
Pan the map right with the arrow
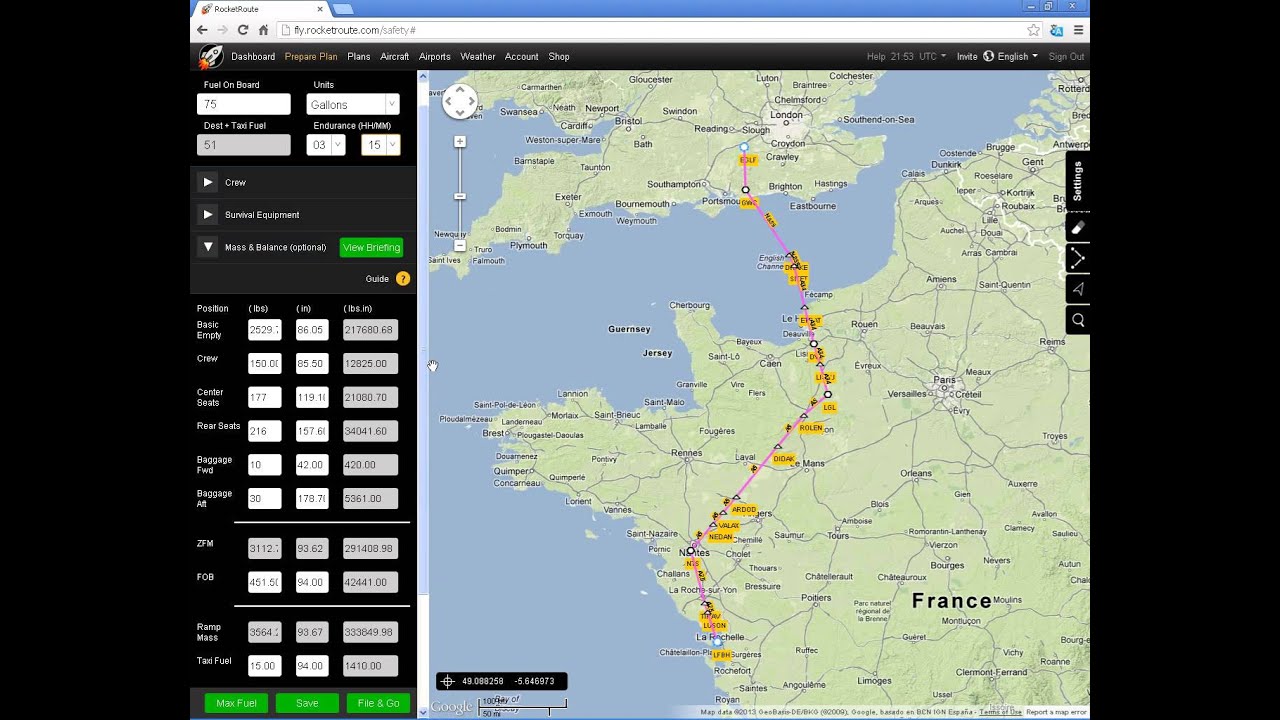pyautogui.click(x=471, y=101)
